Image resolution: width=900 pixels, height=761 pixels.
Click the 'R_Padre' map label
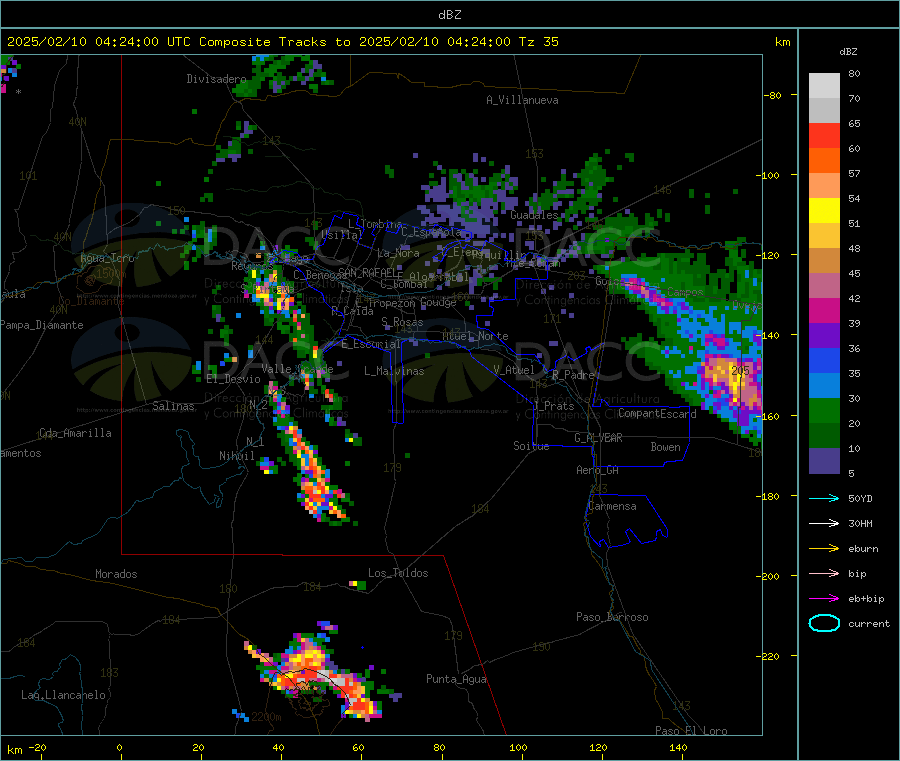pos(573,375)
